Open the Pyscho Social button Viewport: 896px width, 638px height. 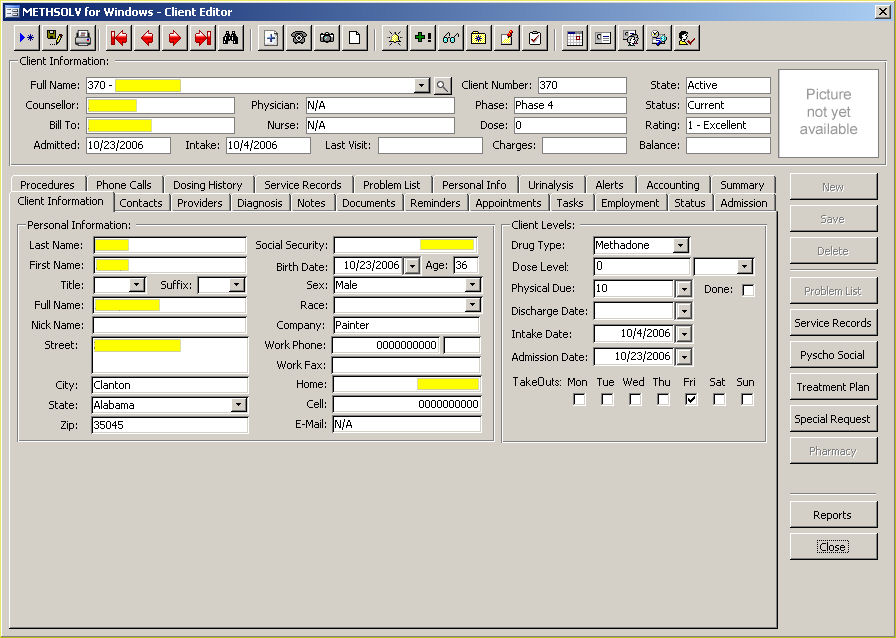click(x=833, y=355)
